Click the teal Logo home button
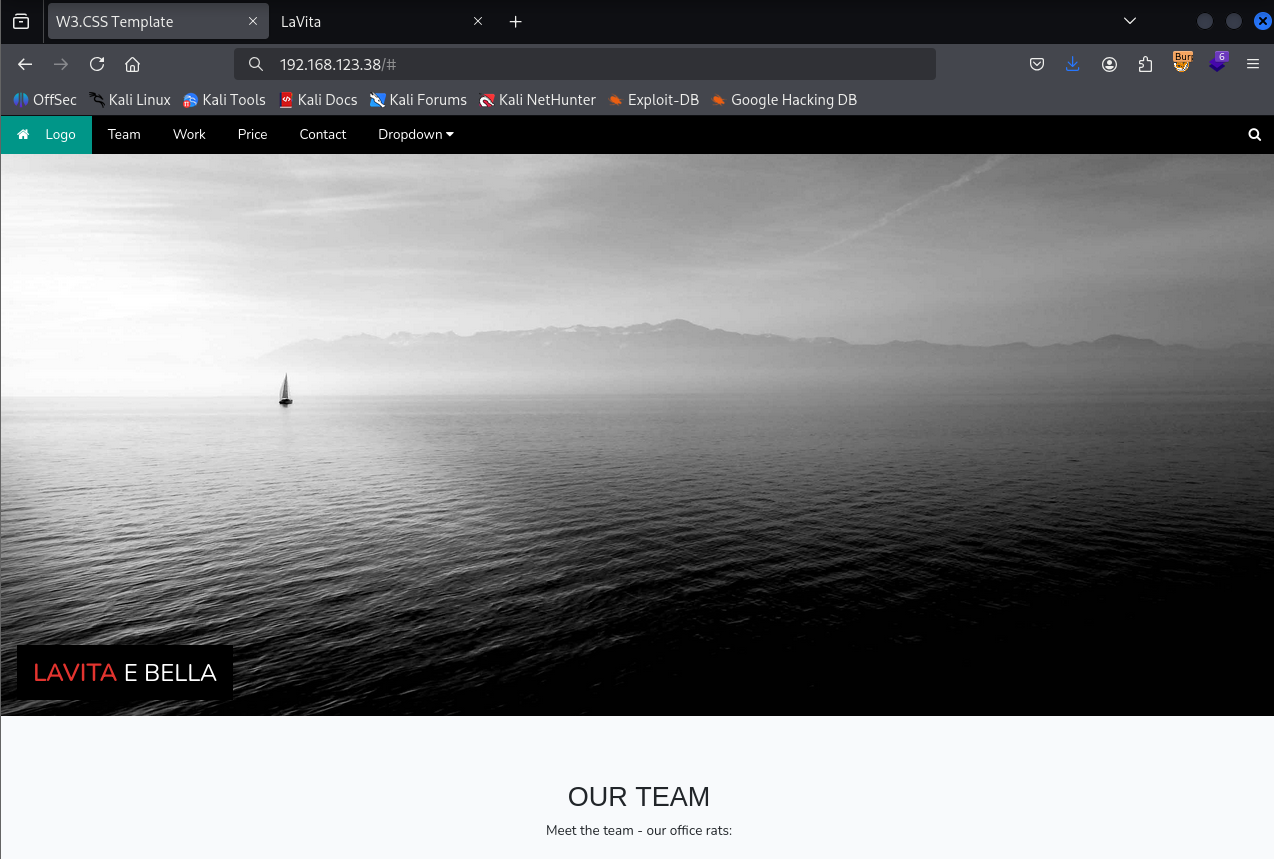The width and height of the screenshot is (1274, 859). (x=46, y=135)
